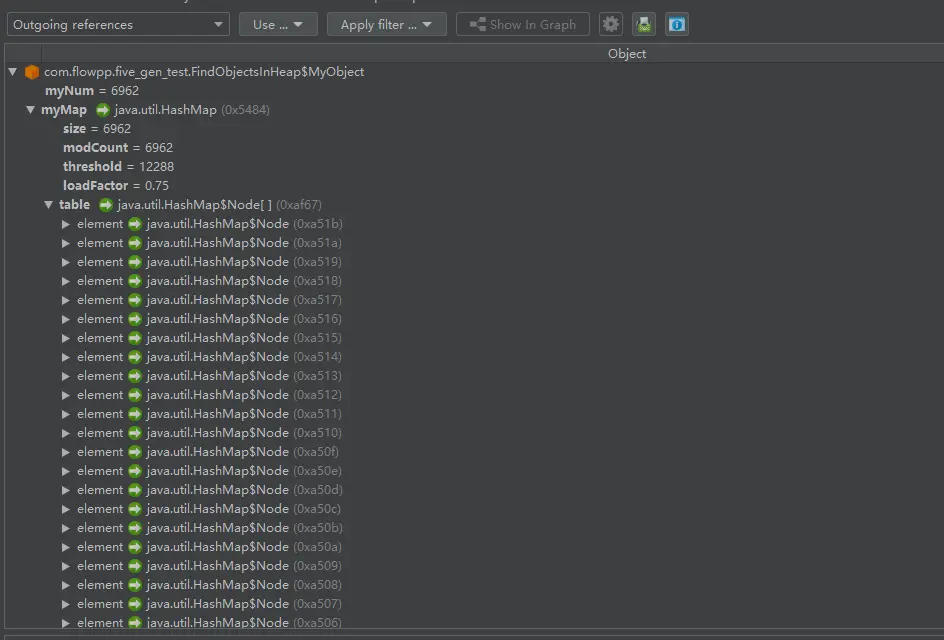Click green reference icon of element 0xa50d
The width and height of the screenshot is (944, 640).
(x=135, y=490)
